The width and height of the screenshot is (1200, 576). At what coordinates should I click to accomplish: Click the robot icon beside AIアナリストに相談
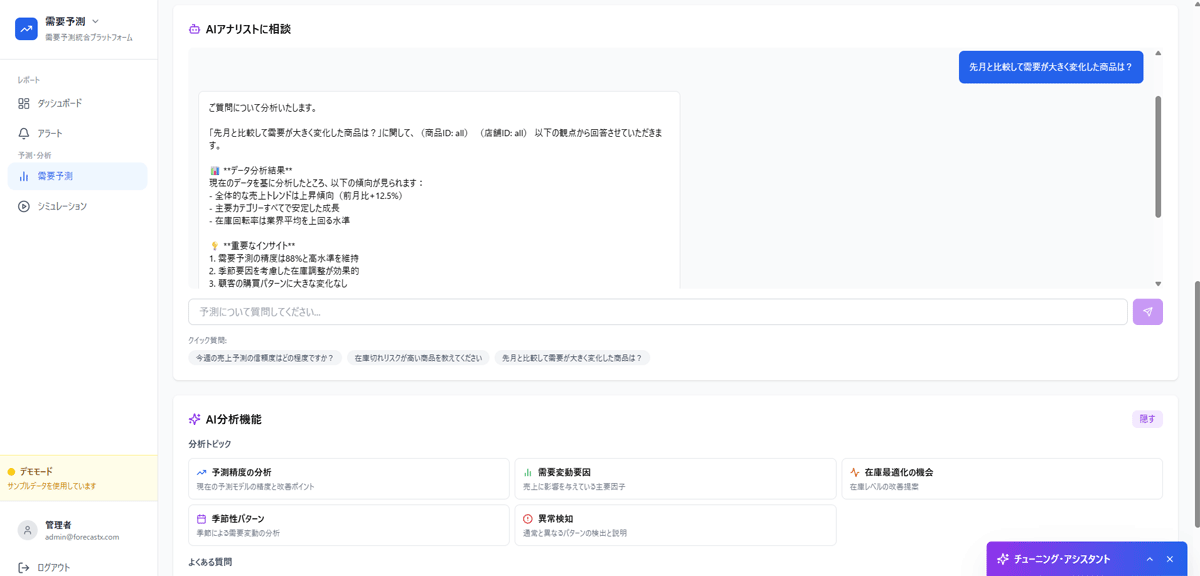[194, 29]
